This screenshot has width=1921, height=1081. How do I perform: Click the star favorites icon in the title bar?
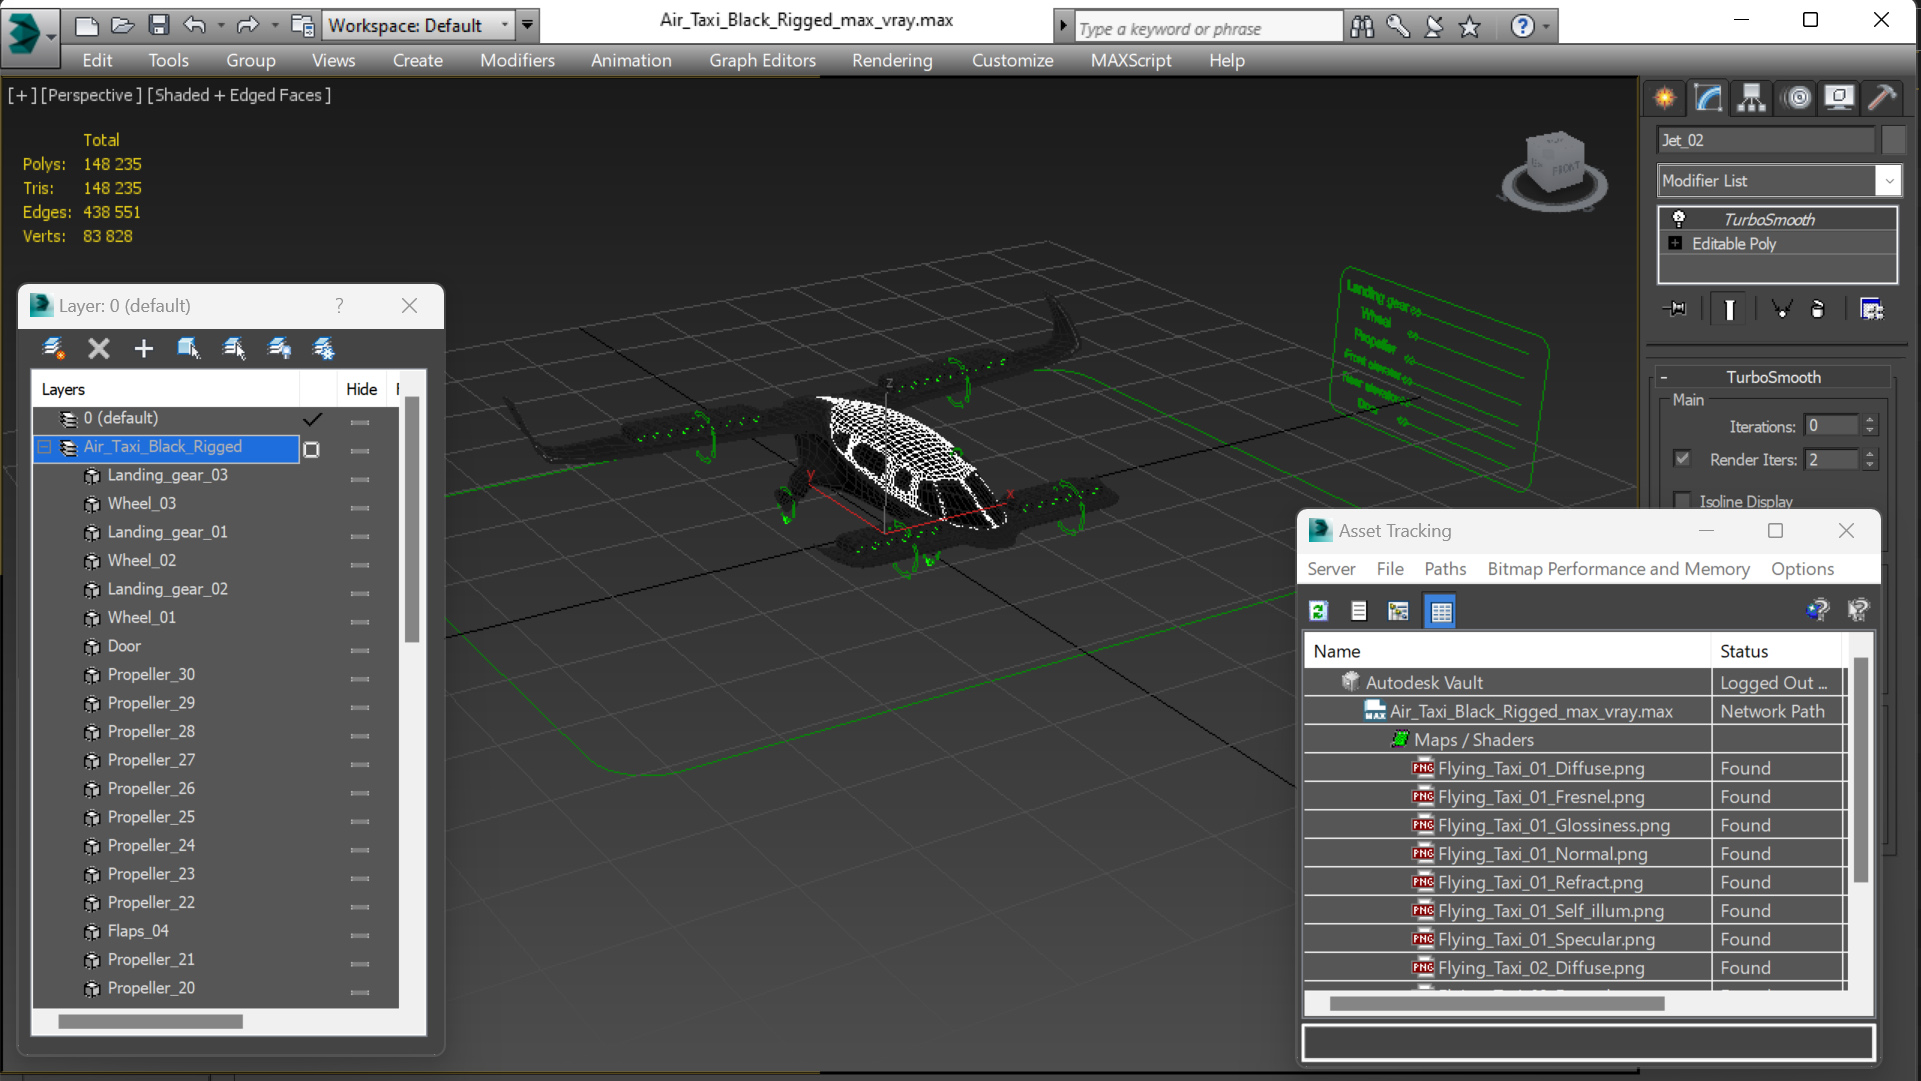tap(1469, 27)
